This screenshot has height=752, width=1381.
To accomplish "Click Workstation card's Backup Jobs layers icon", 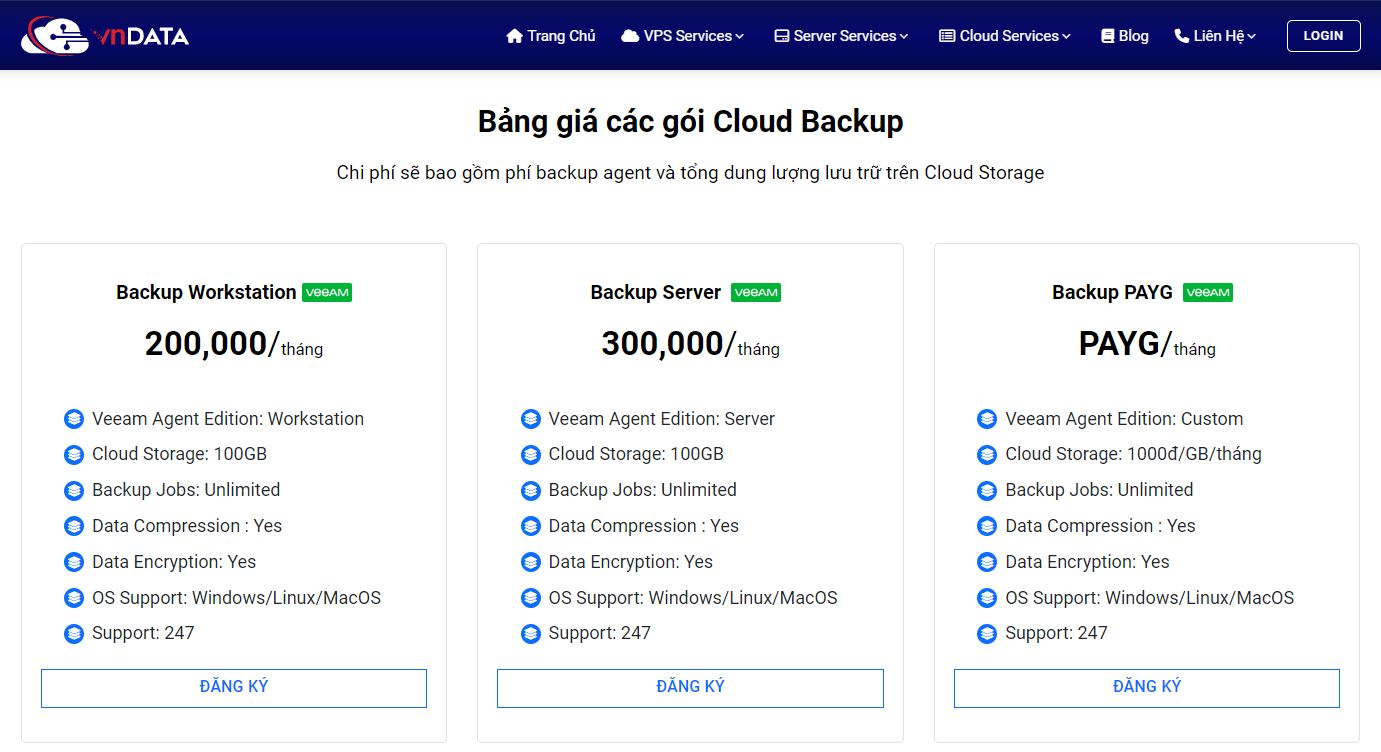I will 74,491.
